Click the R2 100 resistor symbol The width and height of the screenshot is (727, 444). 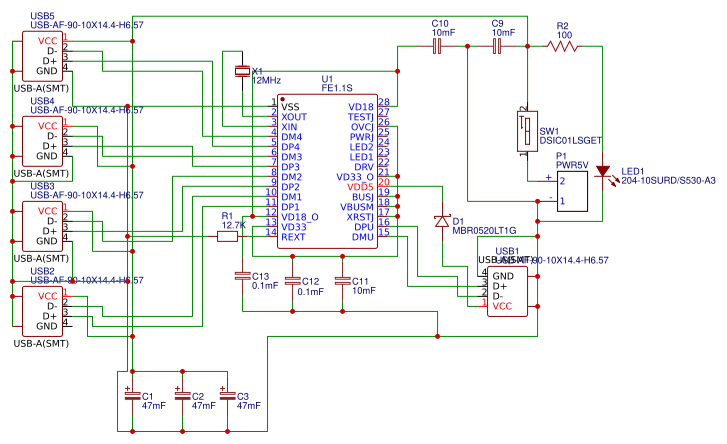(x=562, y=46)
